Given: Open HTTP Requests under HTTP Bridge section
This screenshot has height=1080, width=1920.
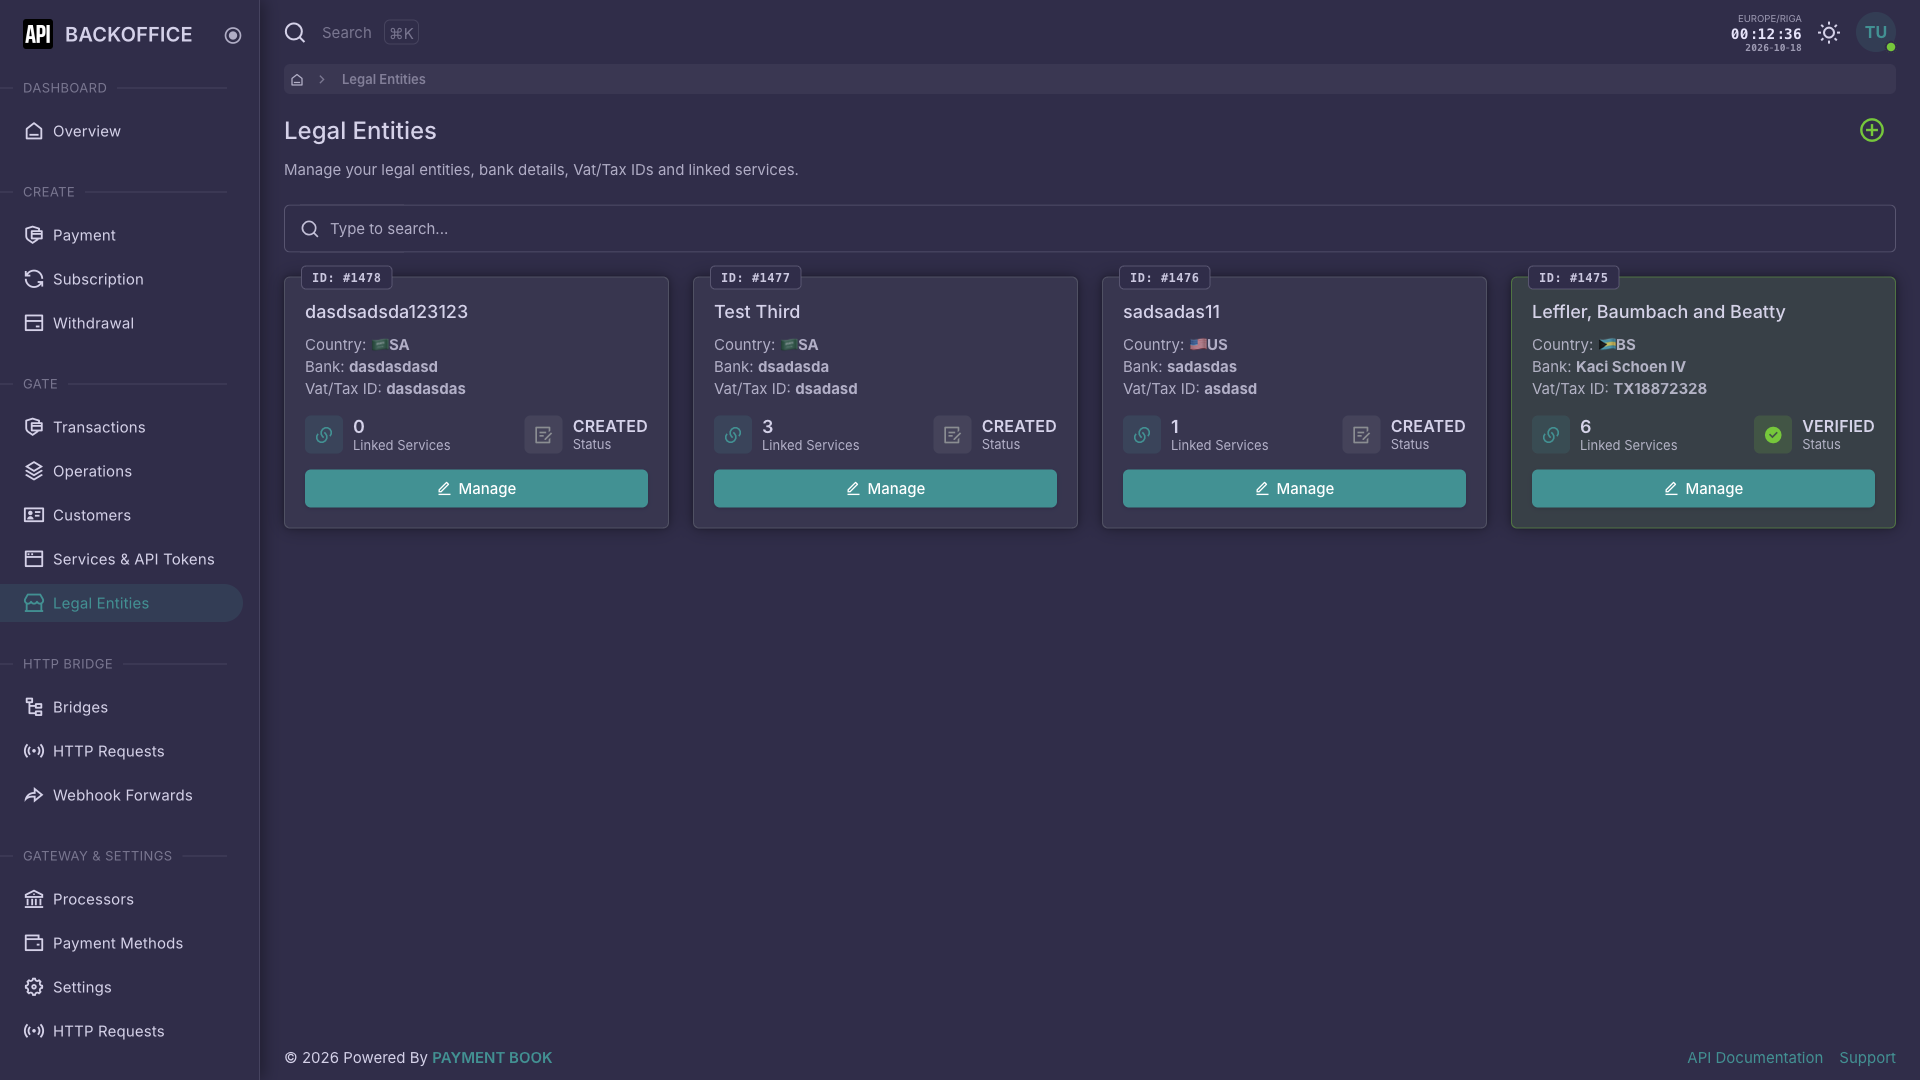Looking at the screenshot, I should point(121,751).
